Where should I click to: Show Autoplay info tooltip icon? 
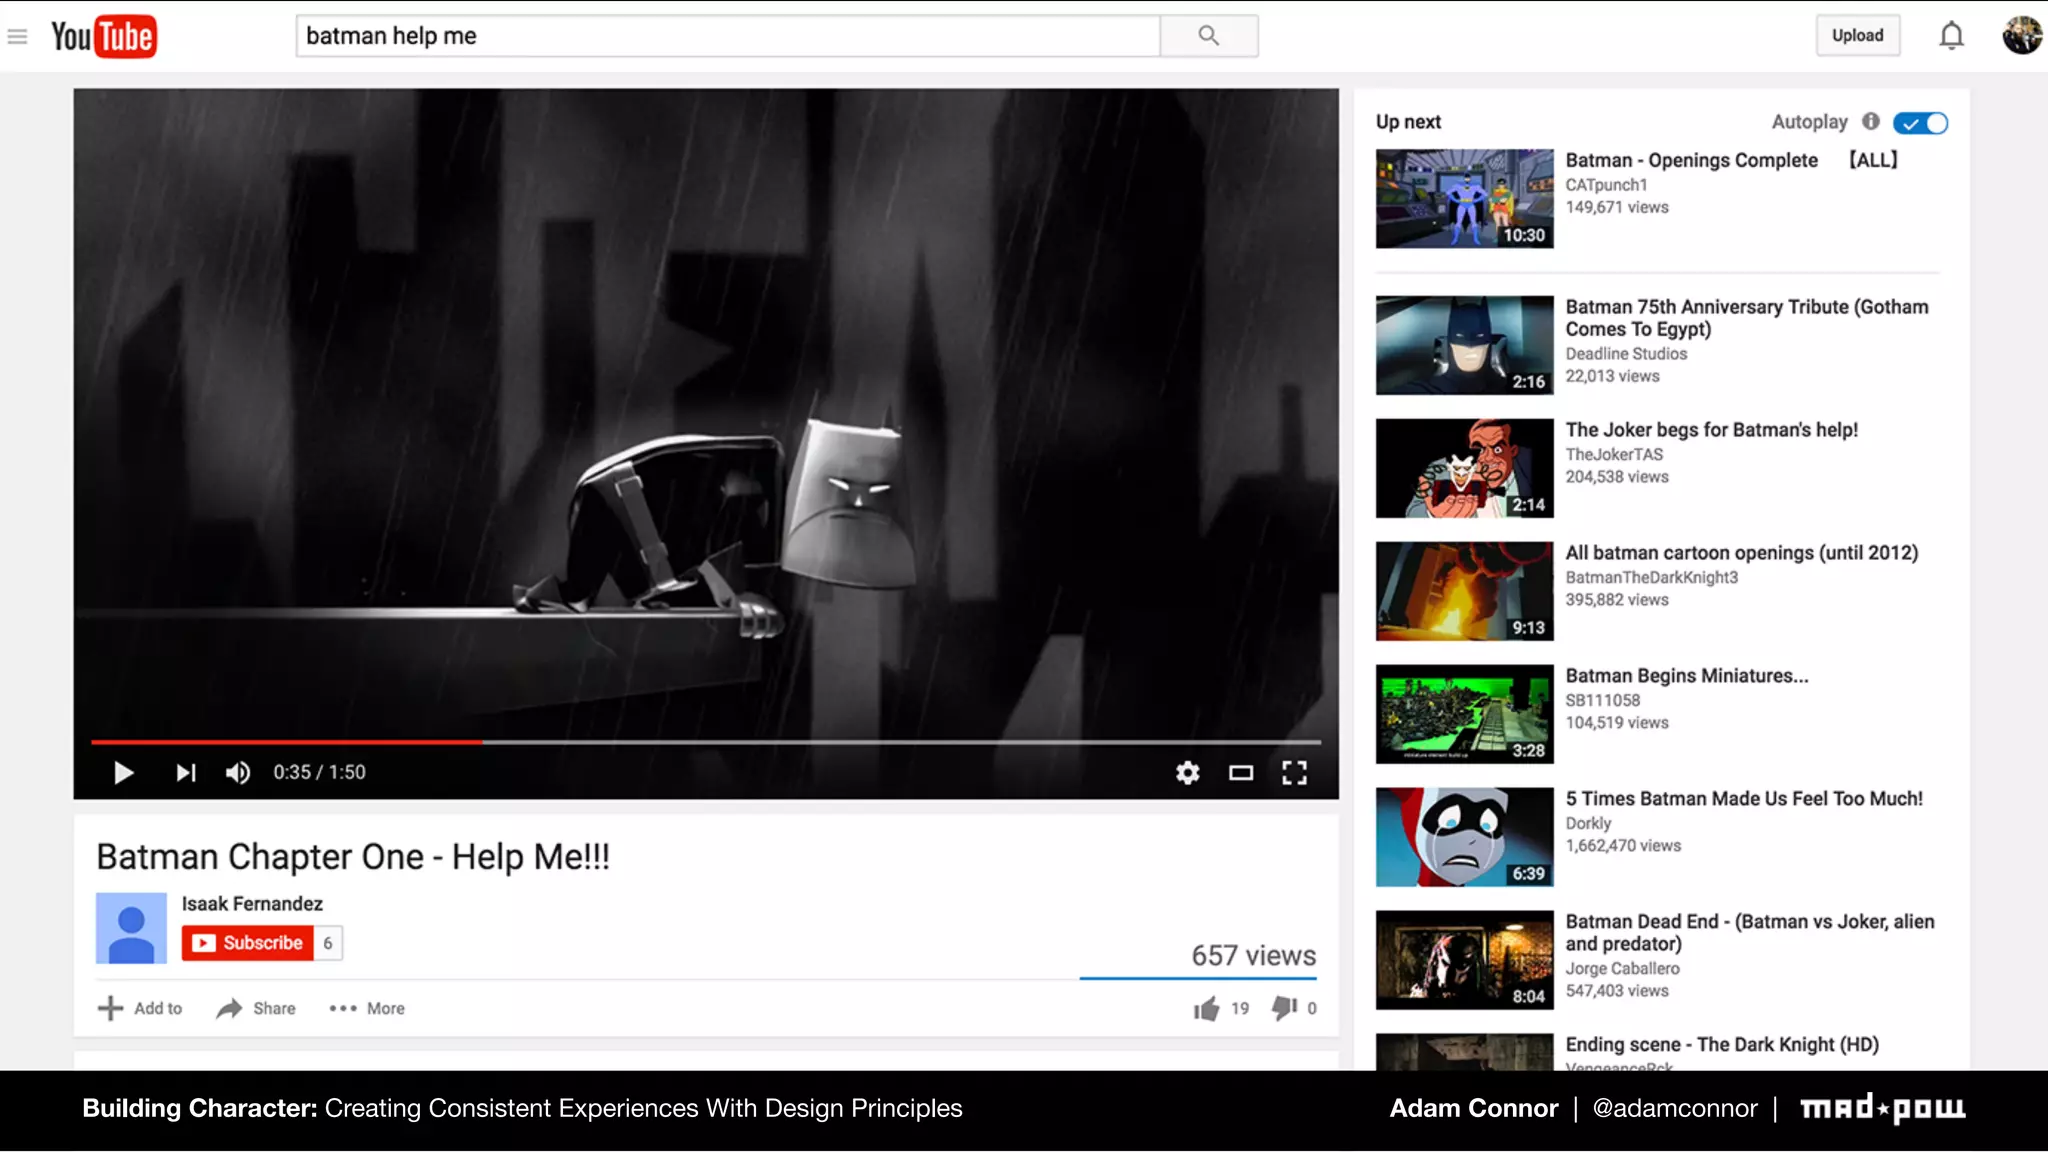point(1870,122)
